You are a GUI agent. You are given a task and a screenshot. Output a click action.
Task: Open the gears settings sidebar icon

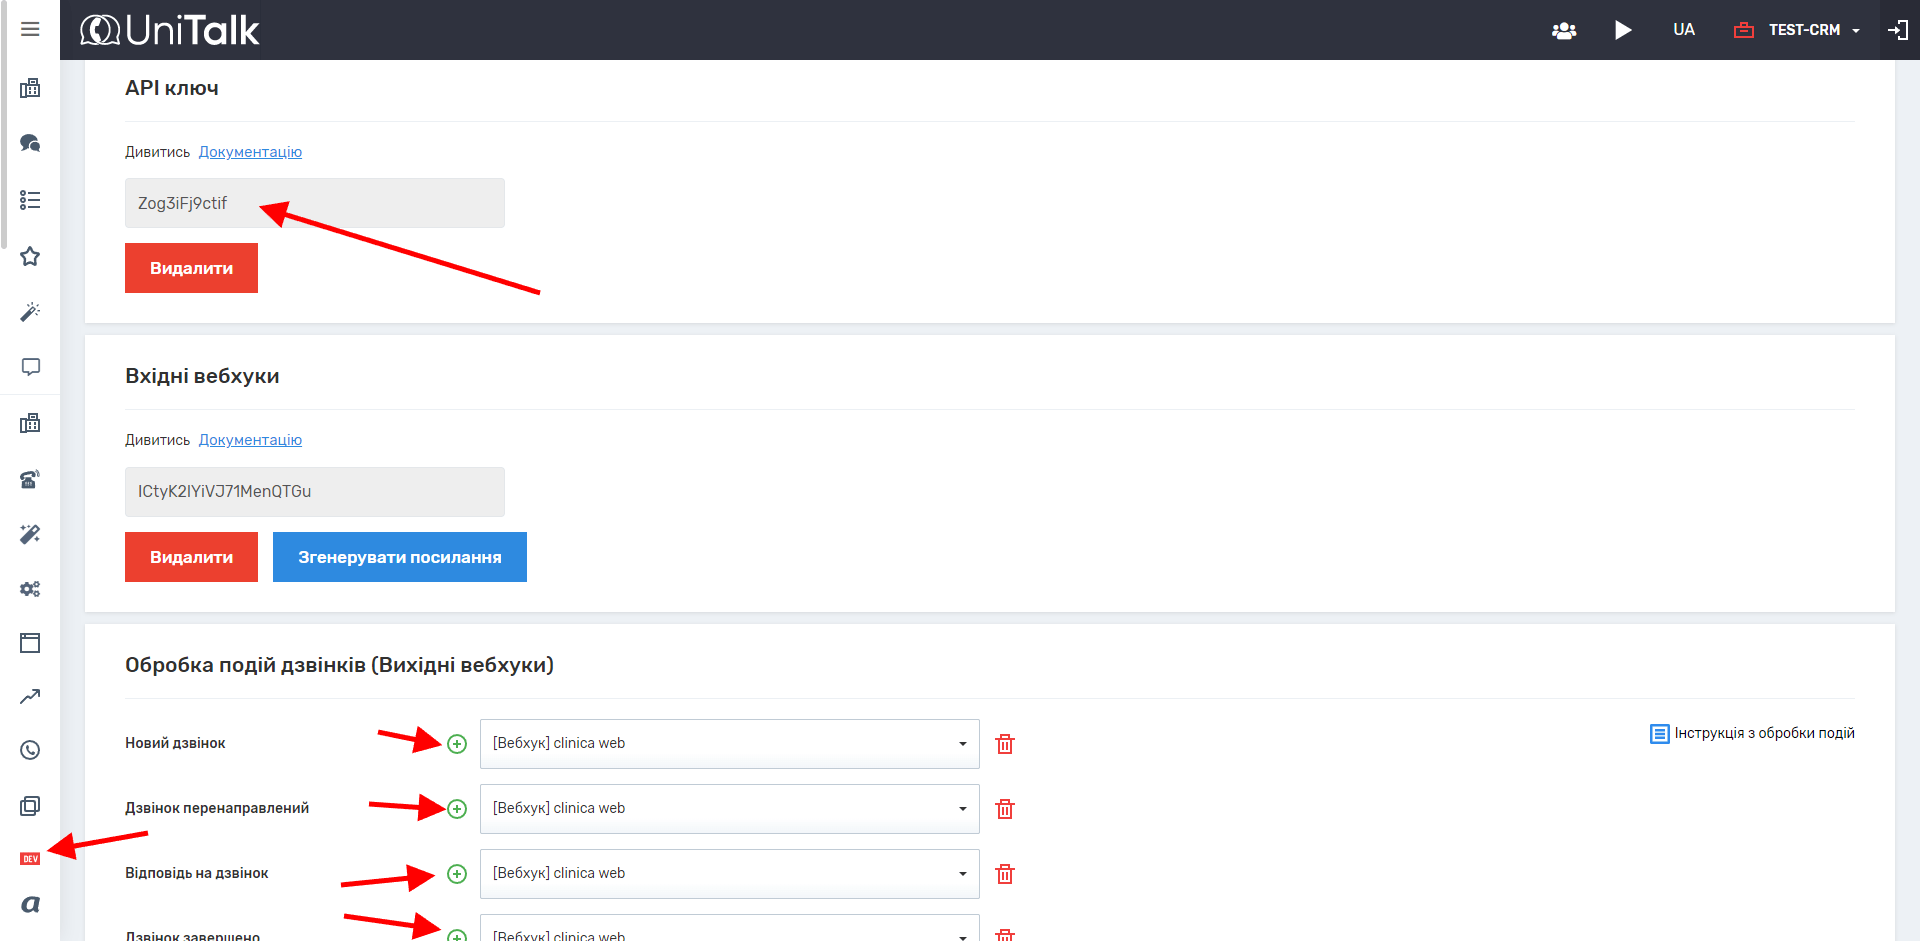coord(30,589)
